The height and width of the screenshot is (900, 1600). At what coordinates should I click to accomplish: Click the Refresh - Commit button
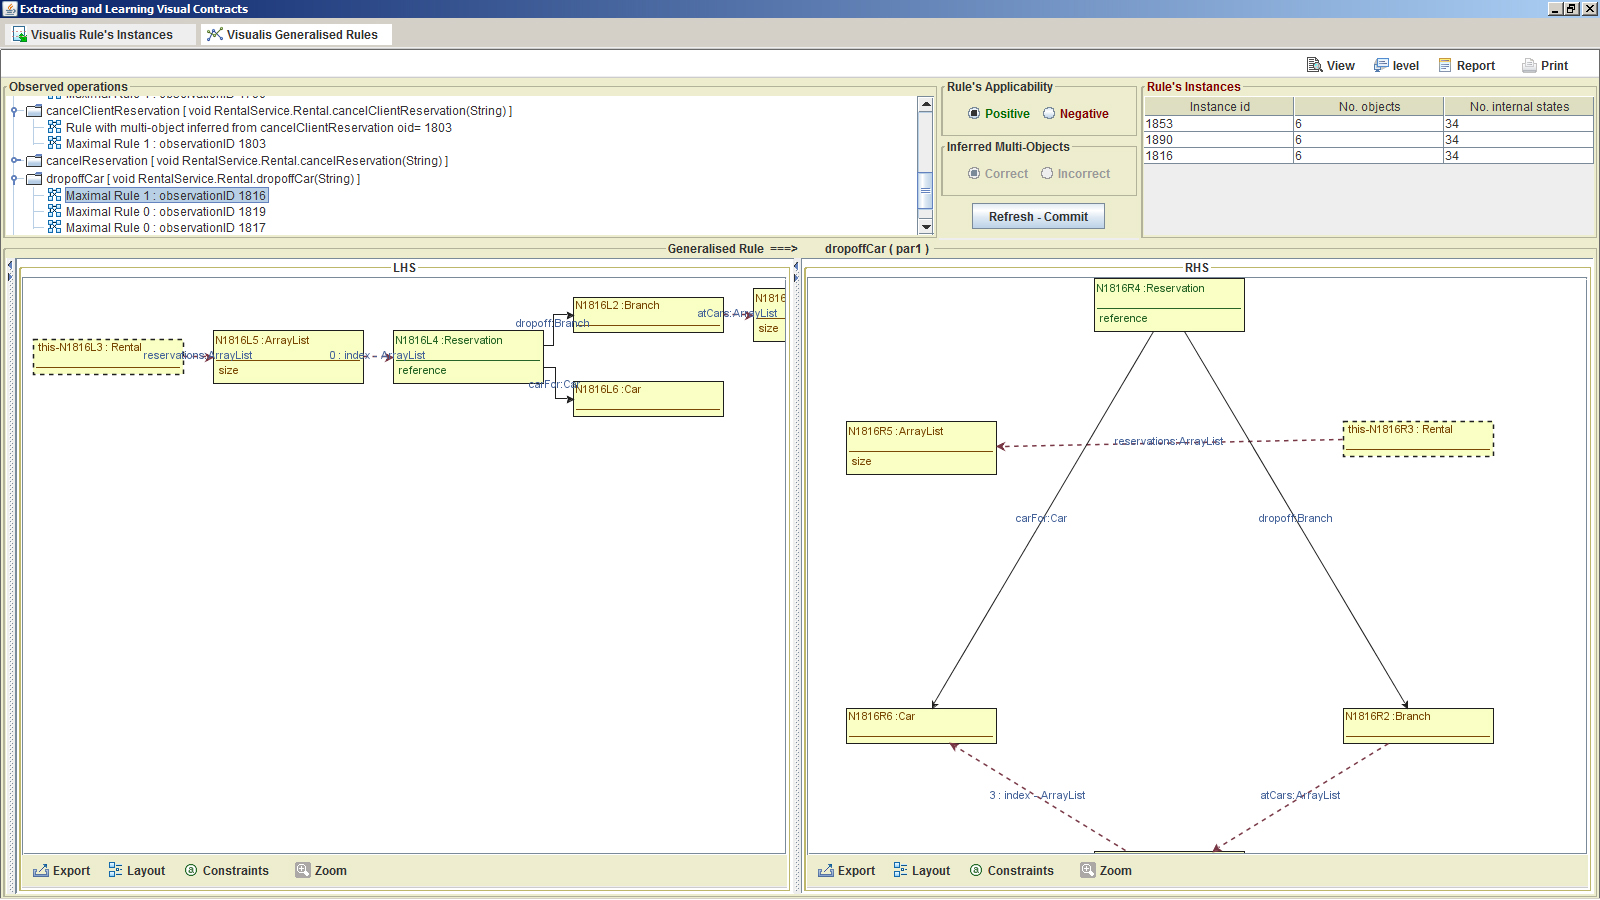(1038, 216)
